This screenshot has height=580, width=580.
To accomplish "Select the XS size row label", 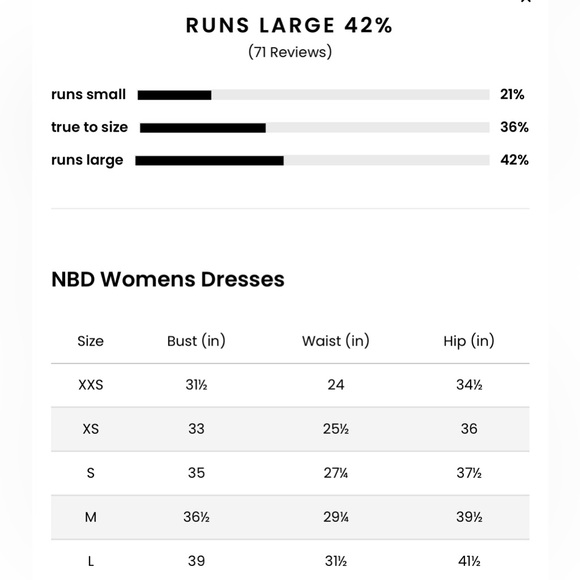I will [91, 429].
